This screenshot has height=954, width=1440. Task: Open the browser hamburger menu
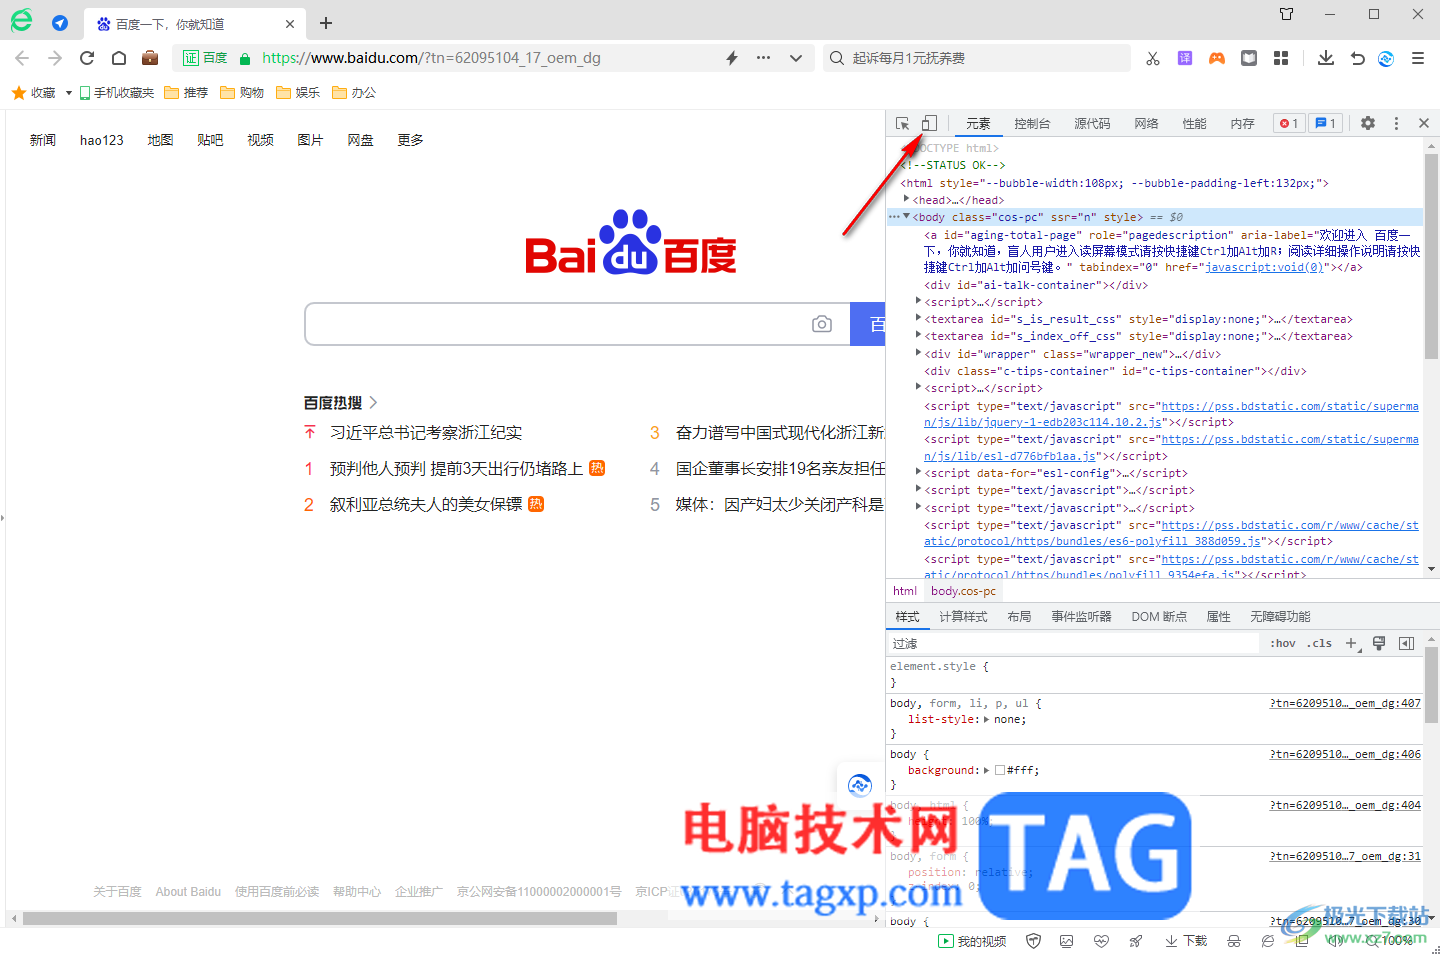pyautogui.click(x=1418, y=58)
